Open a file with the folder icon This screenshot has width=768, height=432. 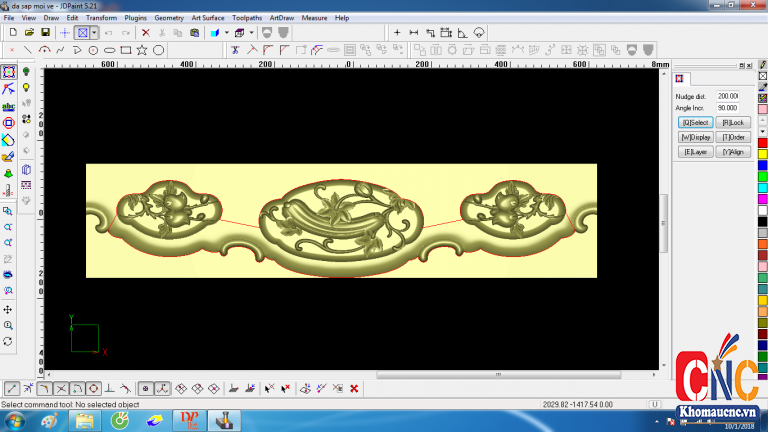[x=29, y=33]
